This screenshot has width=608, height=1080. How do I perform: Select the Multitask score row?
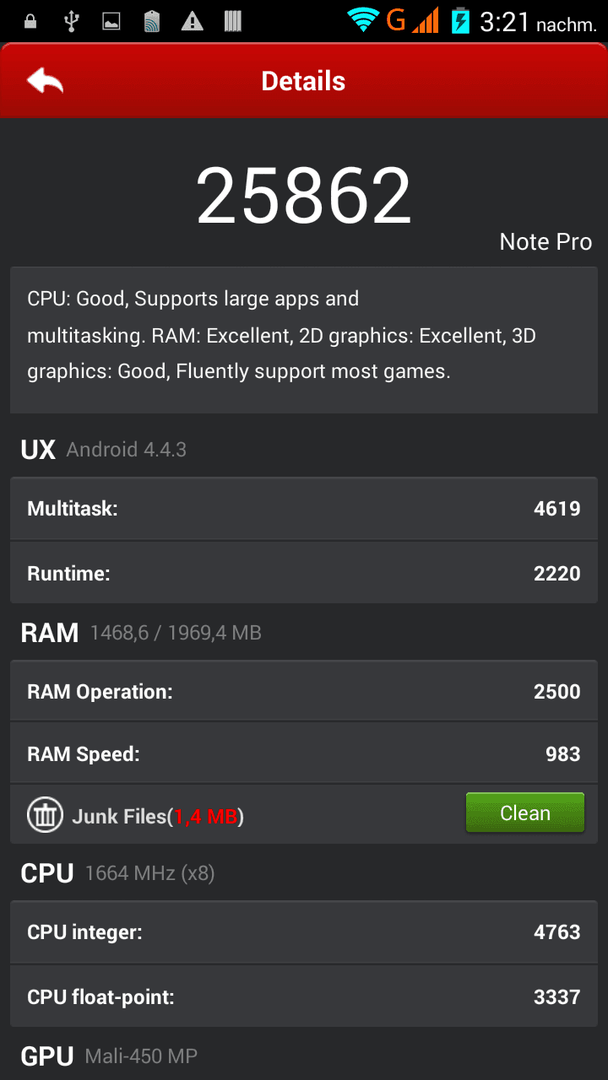click(x=304, y=508)
